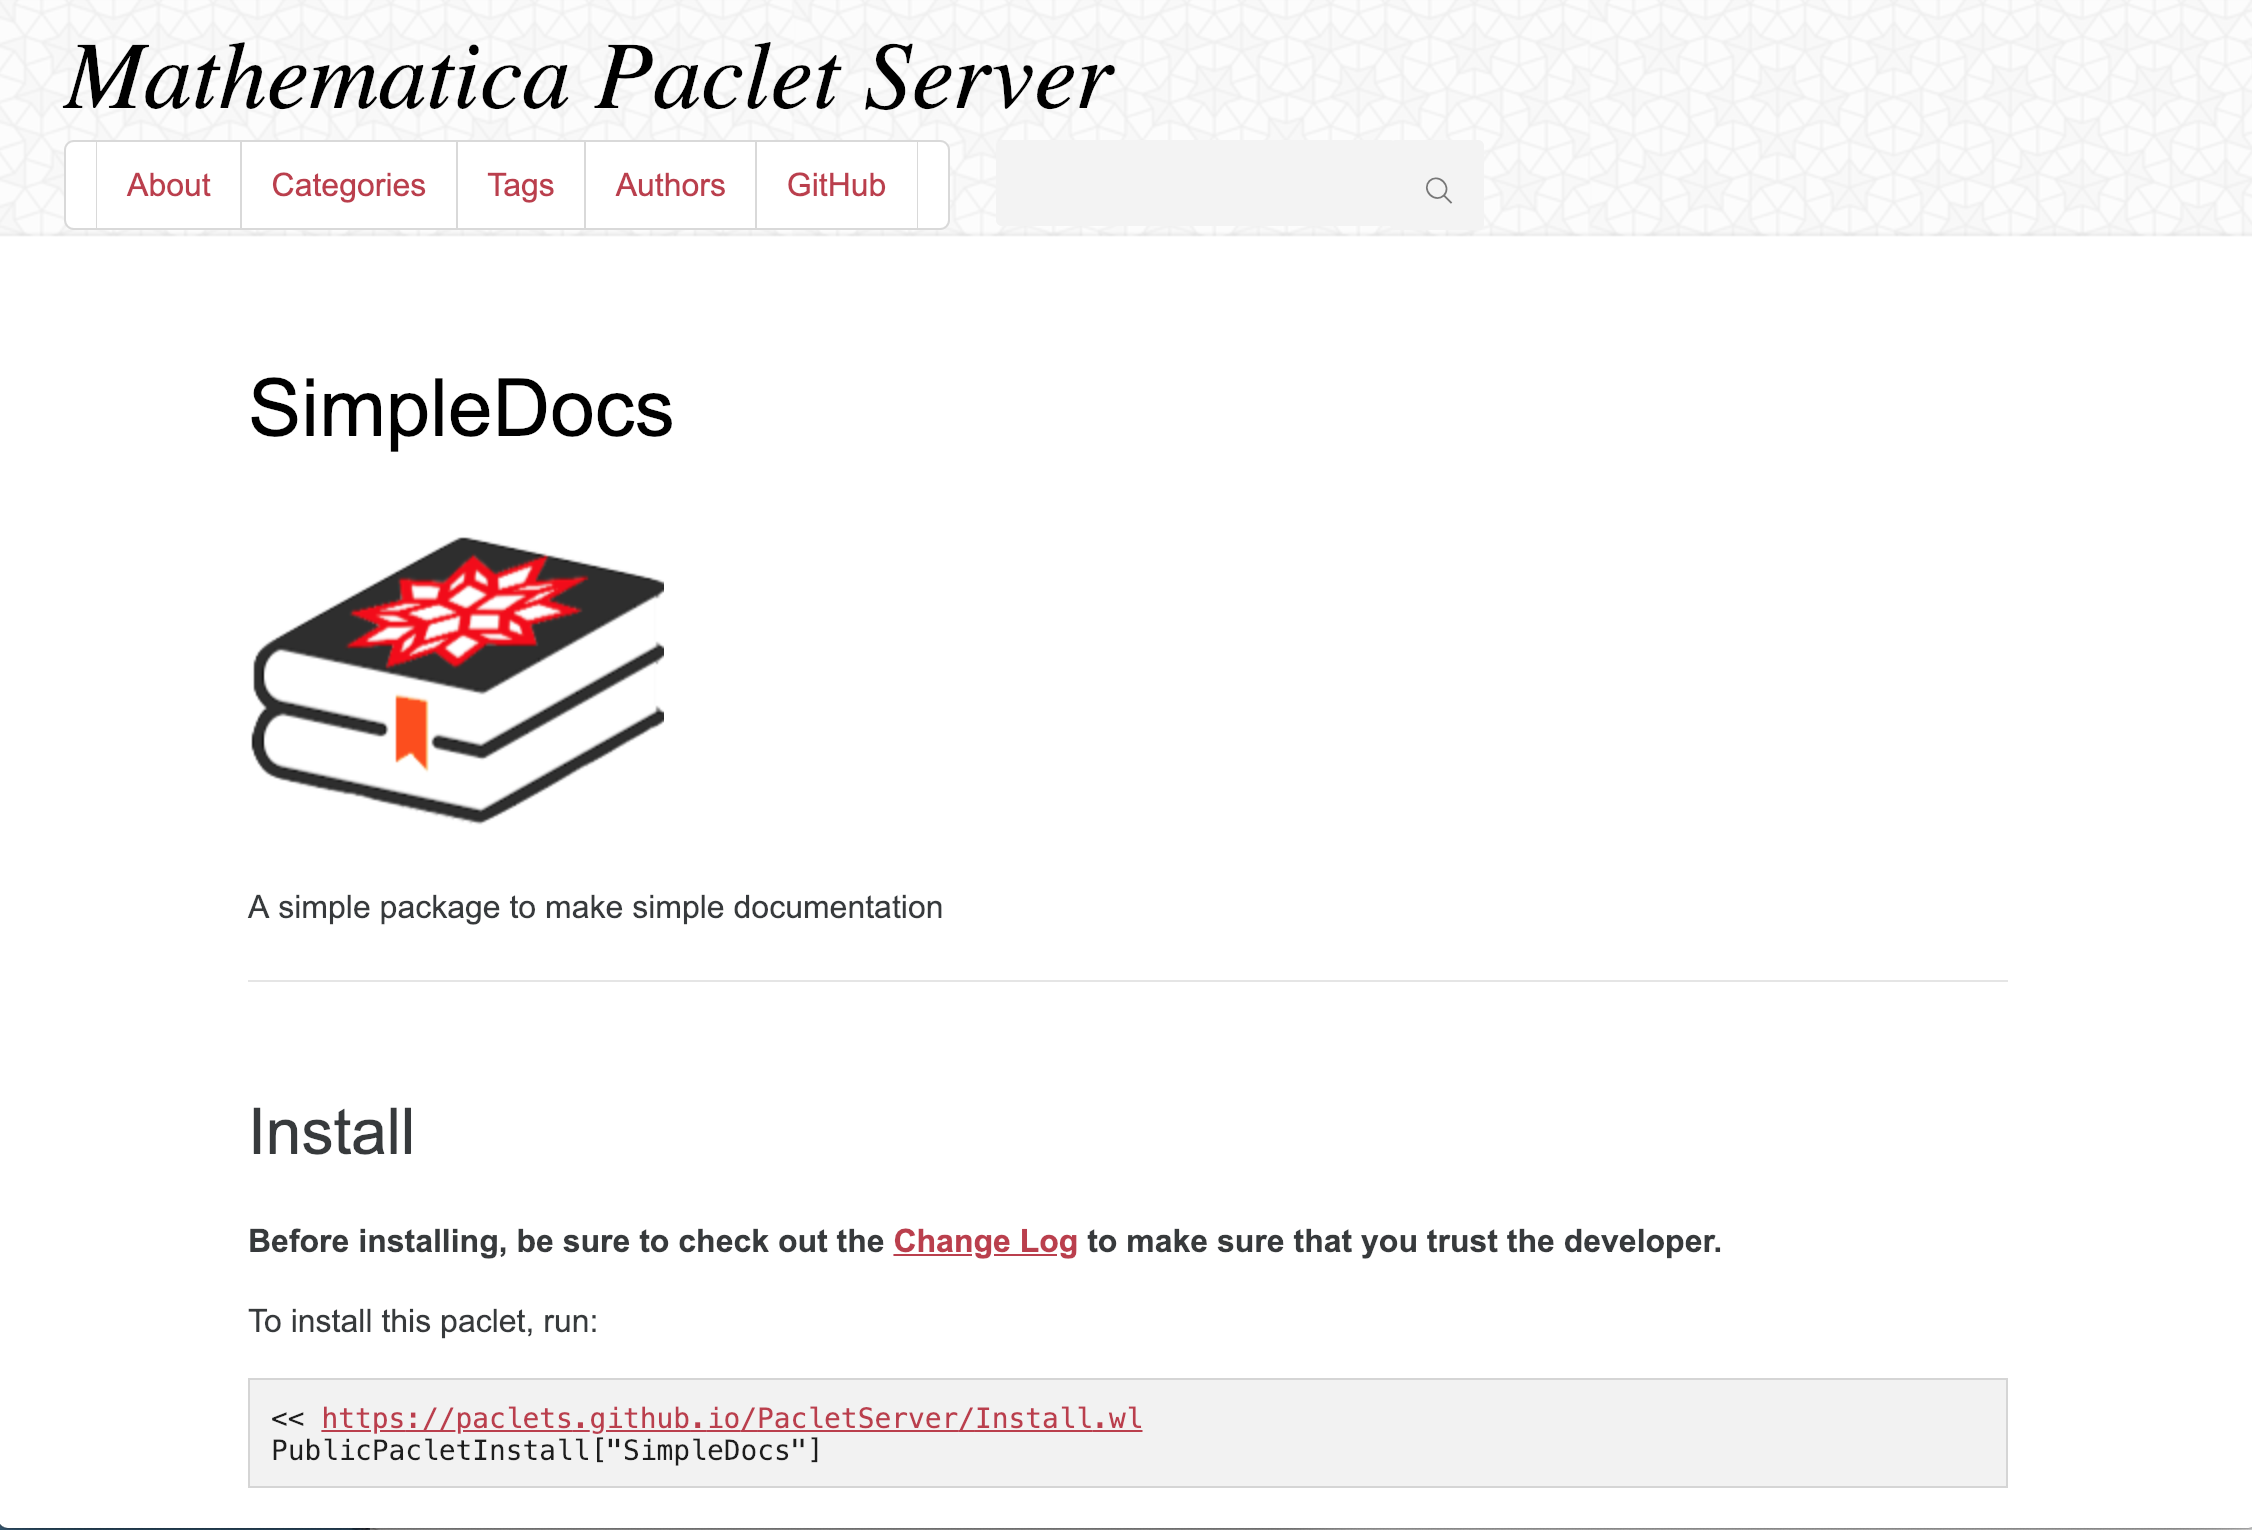The image size is (2252, 1530).
Task: Open the Categories navigation item
Action: click(348, 185)
